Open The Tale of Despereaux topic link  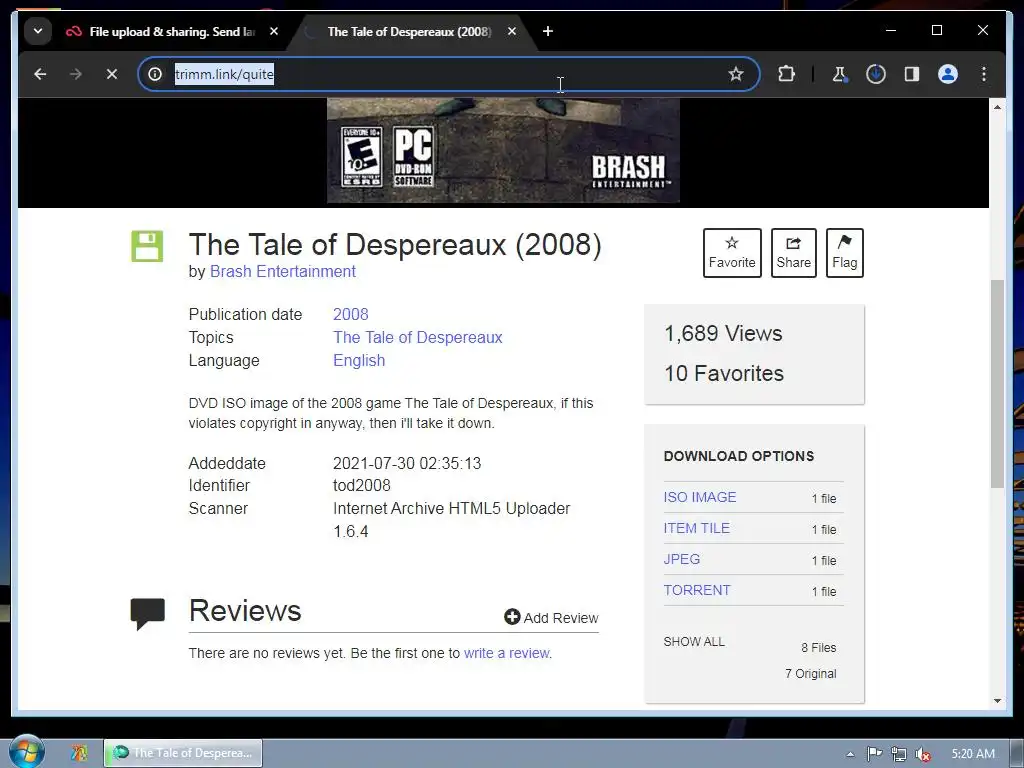pos(417,337)
